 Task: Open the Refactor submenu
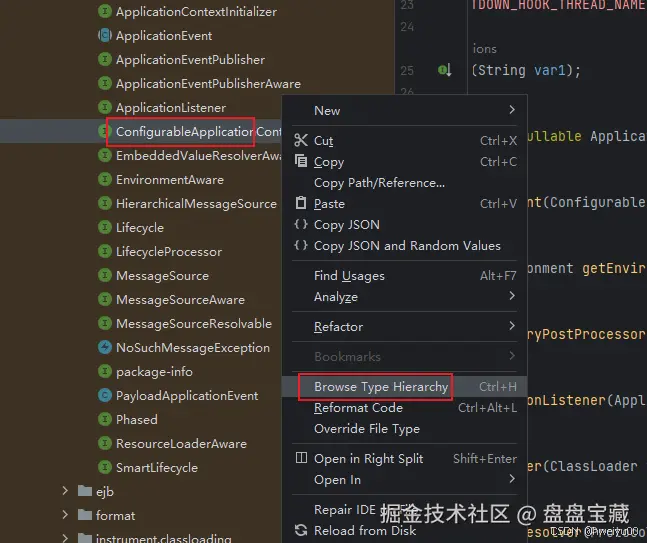click(x=404, y=326)
